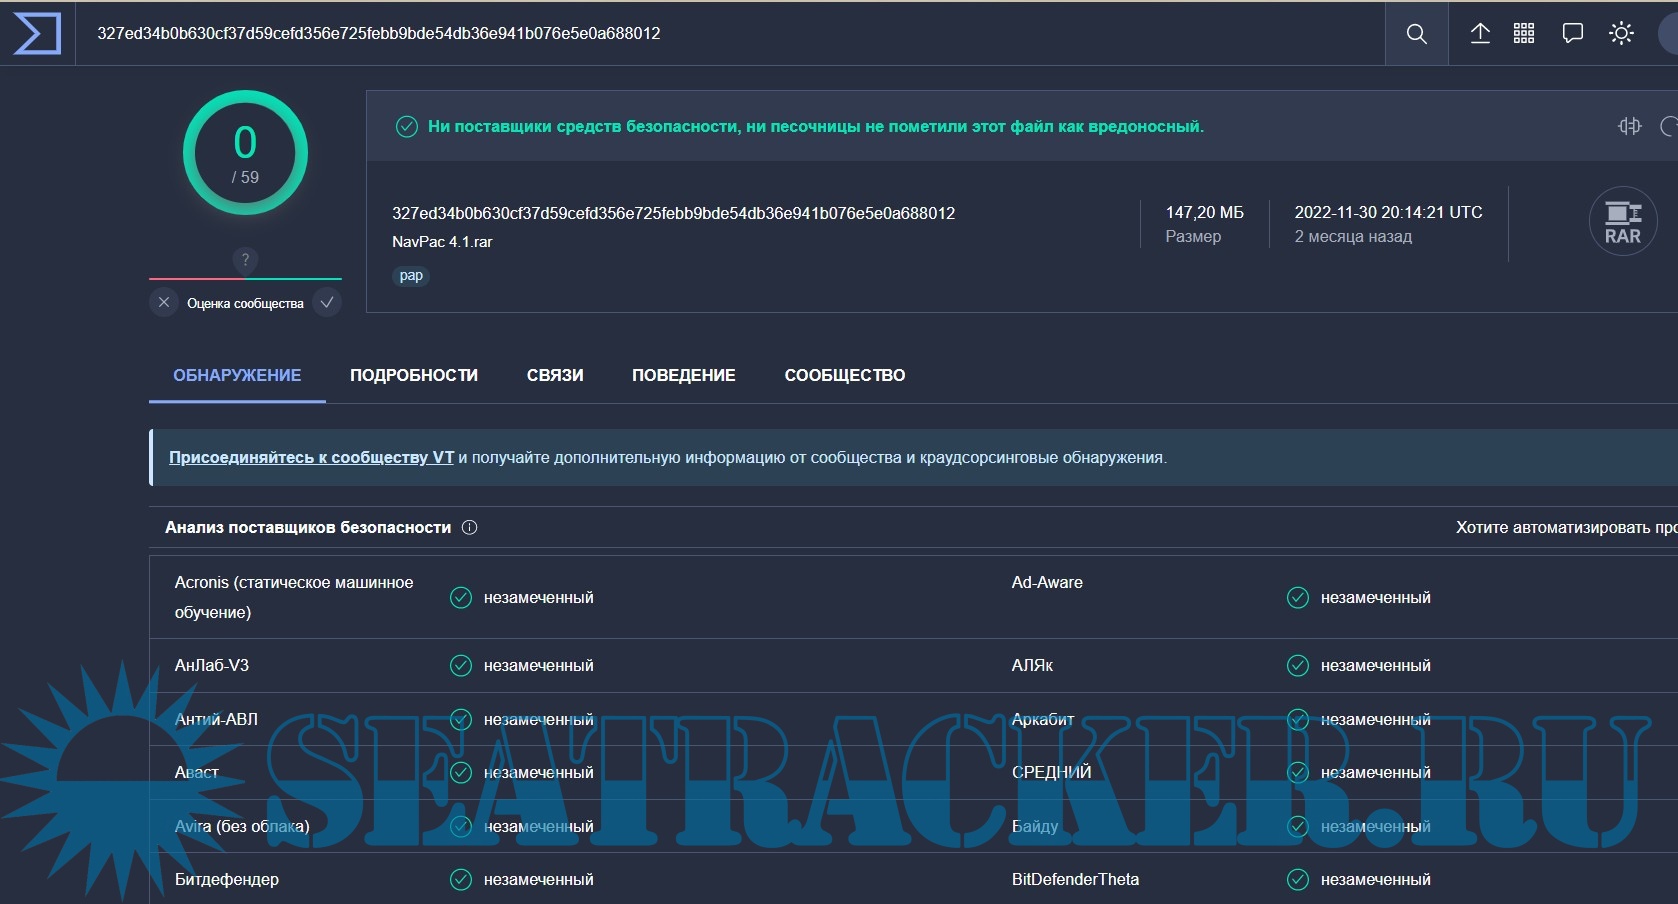The width and height of the screenshot is (1678, 904).
Task: Click the VirusTotal logo icon
Action: (37, 33)
